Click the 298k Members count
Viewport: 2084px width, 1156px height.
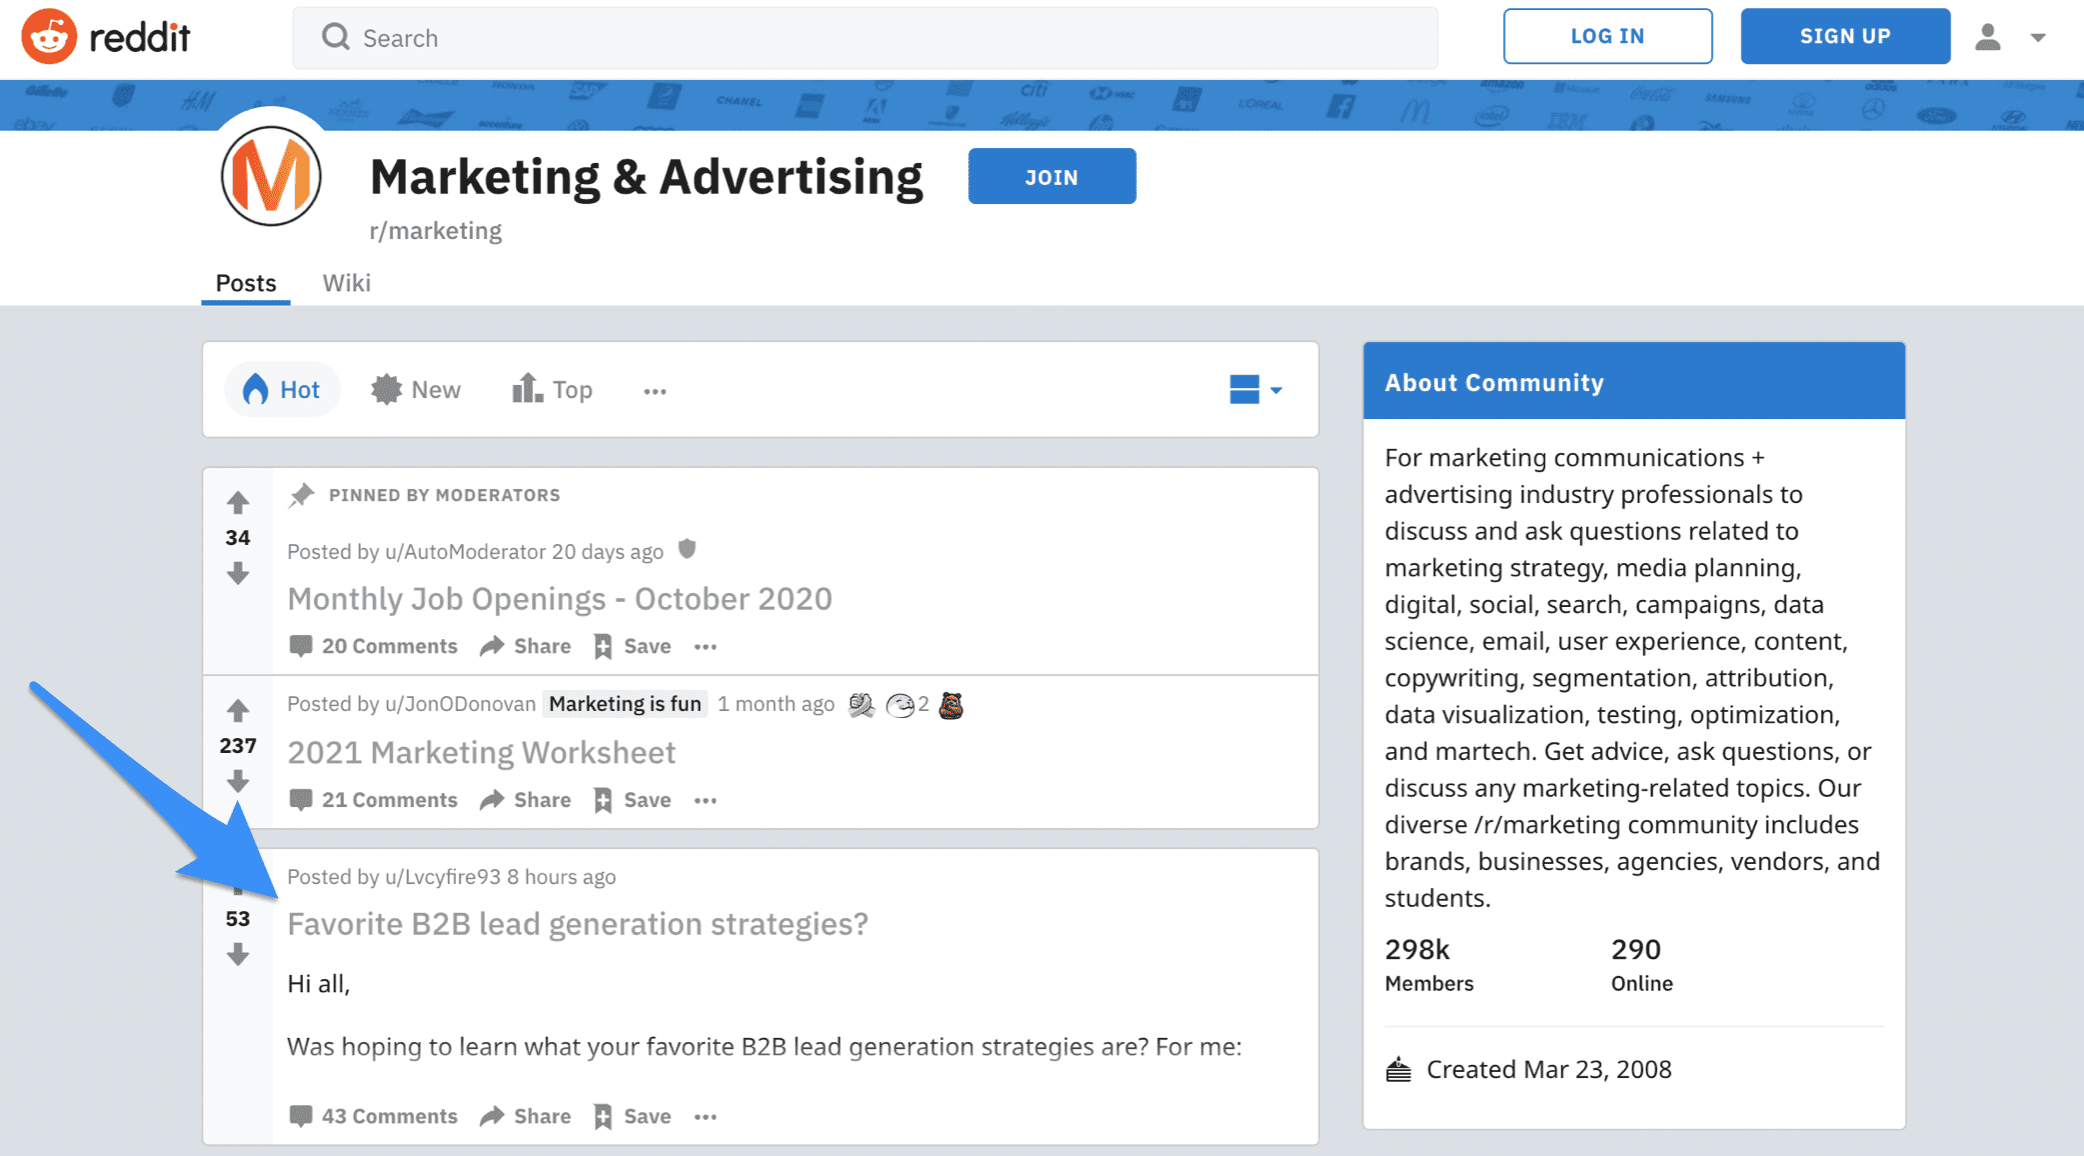pyautogui.click(x=1429, y=964)
